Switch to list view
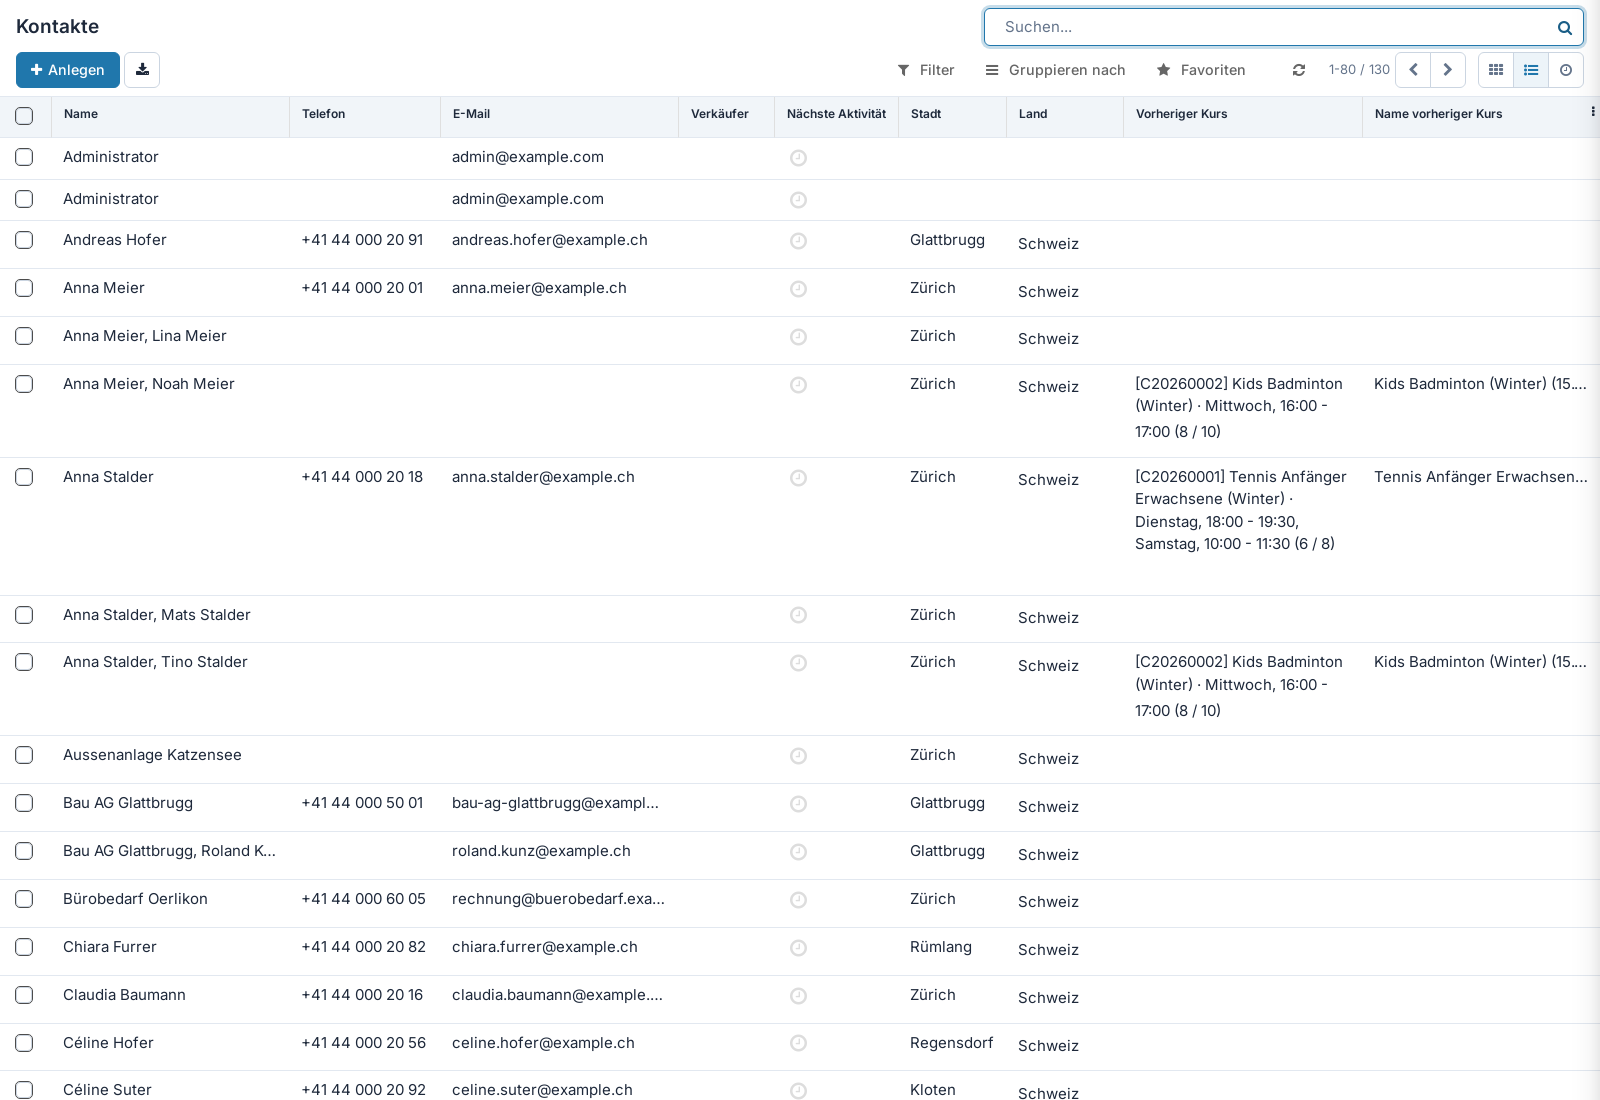 pos(1531,70)
